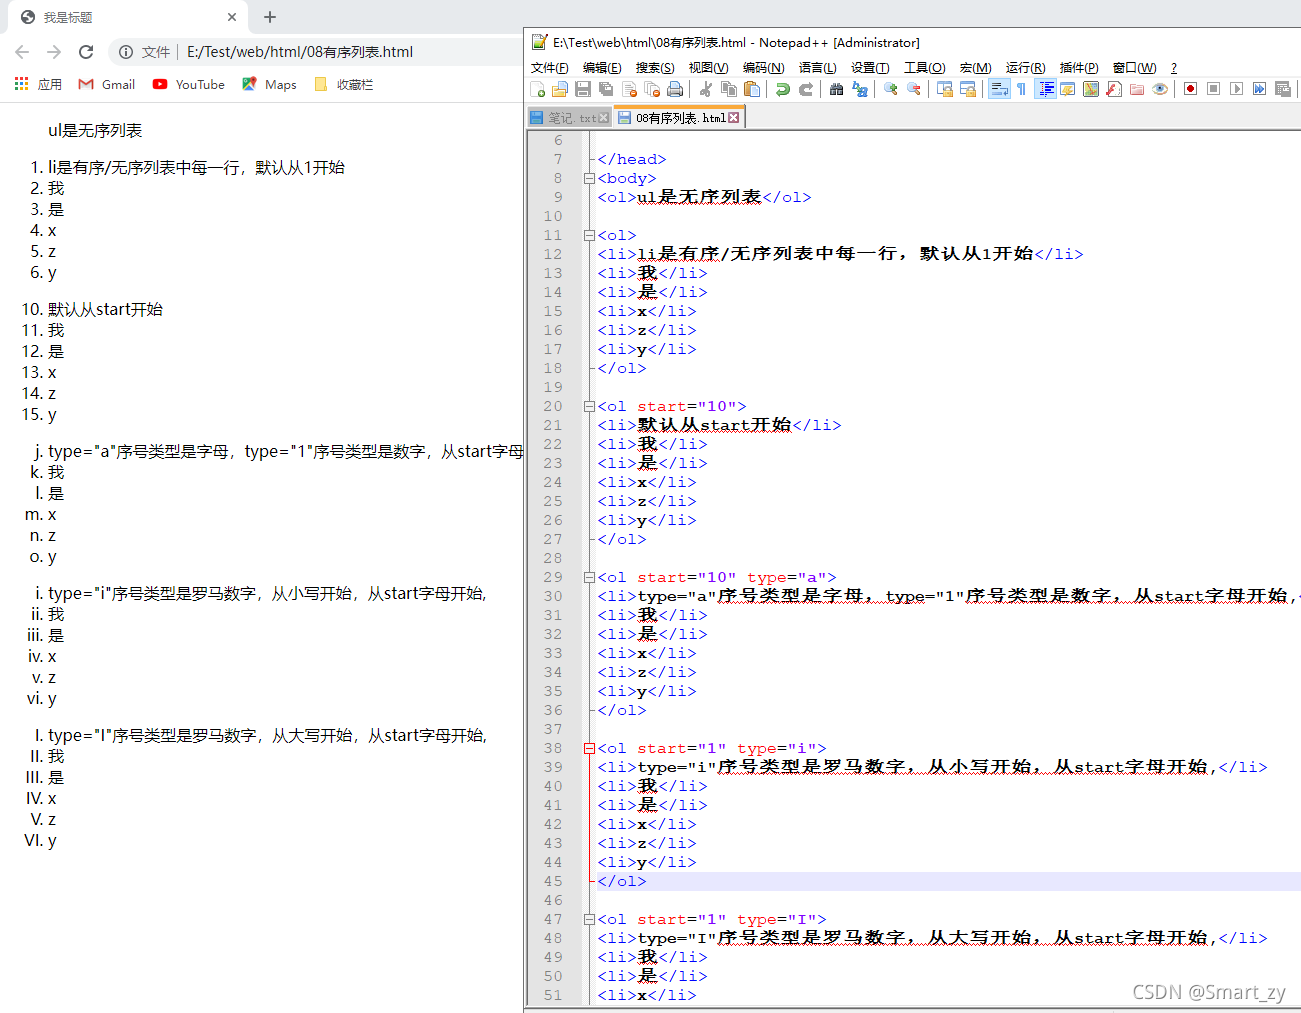The width and height of the screenshot is (1301, 1013).
Task: Click the Paste clipboard icon
Action: (752, 89)
